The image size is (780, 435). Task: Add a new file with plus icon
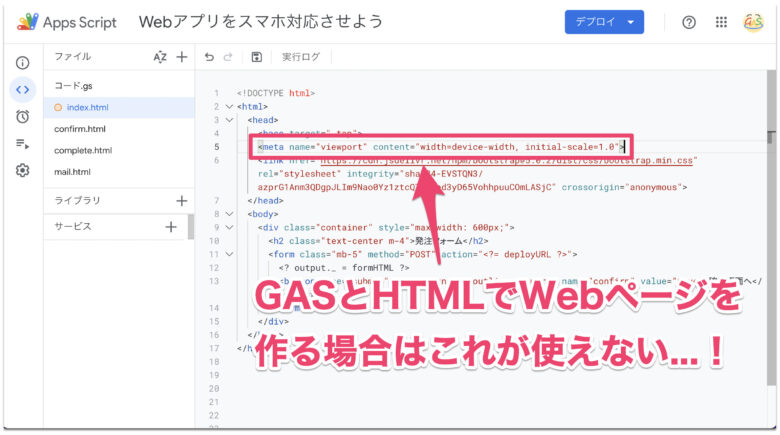point(182,57)
